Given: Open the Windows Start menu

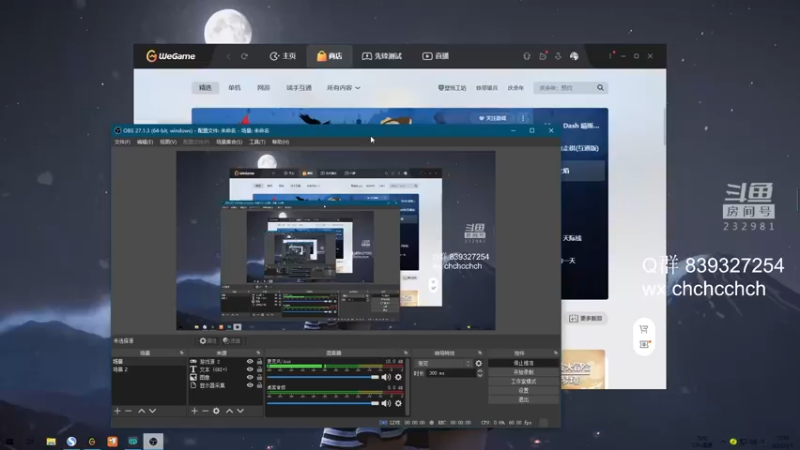Looking at the screenshot, I should click(9, 441).
